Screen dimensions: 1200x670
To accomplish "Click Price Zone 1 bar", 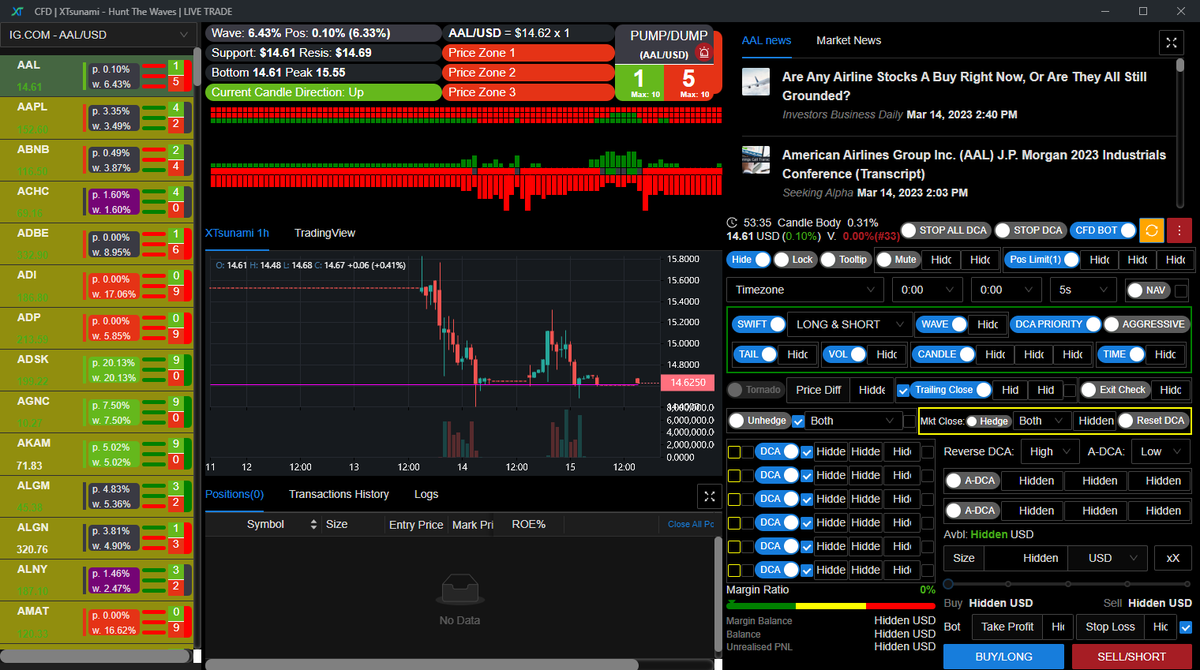I will tap(527, 53).
